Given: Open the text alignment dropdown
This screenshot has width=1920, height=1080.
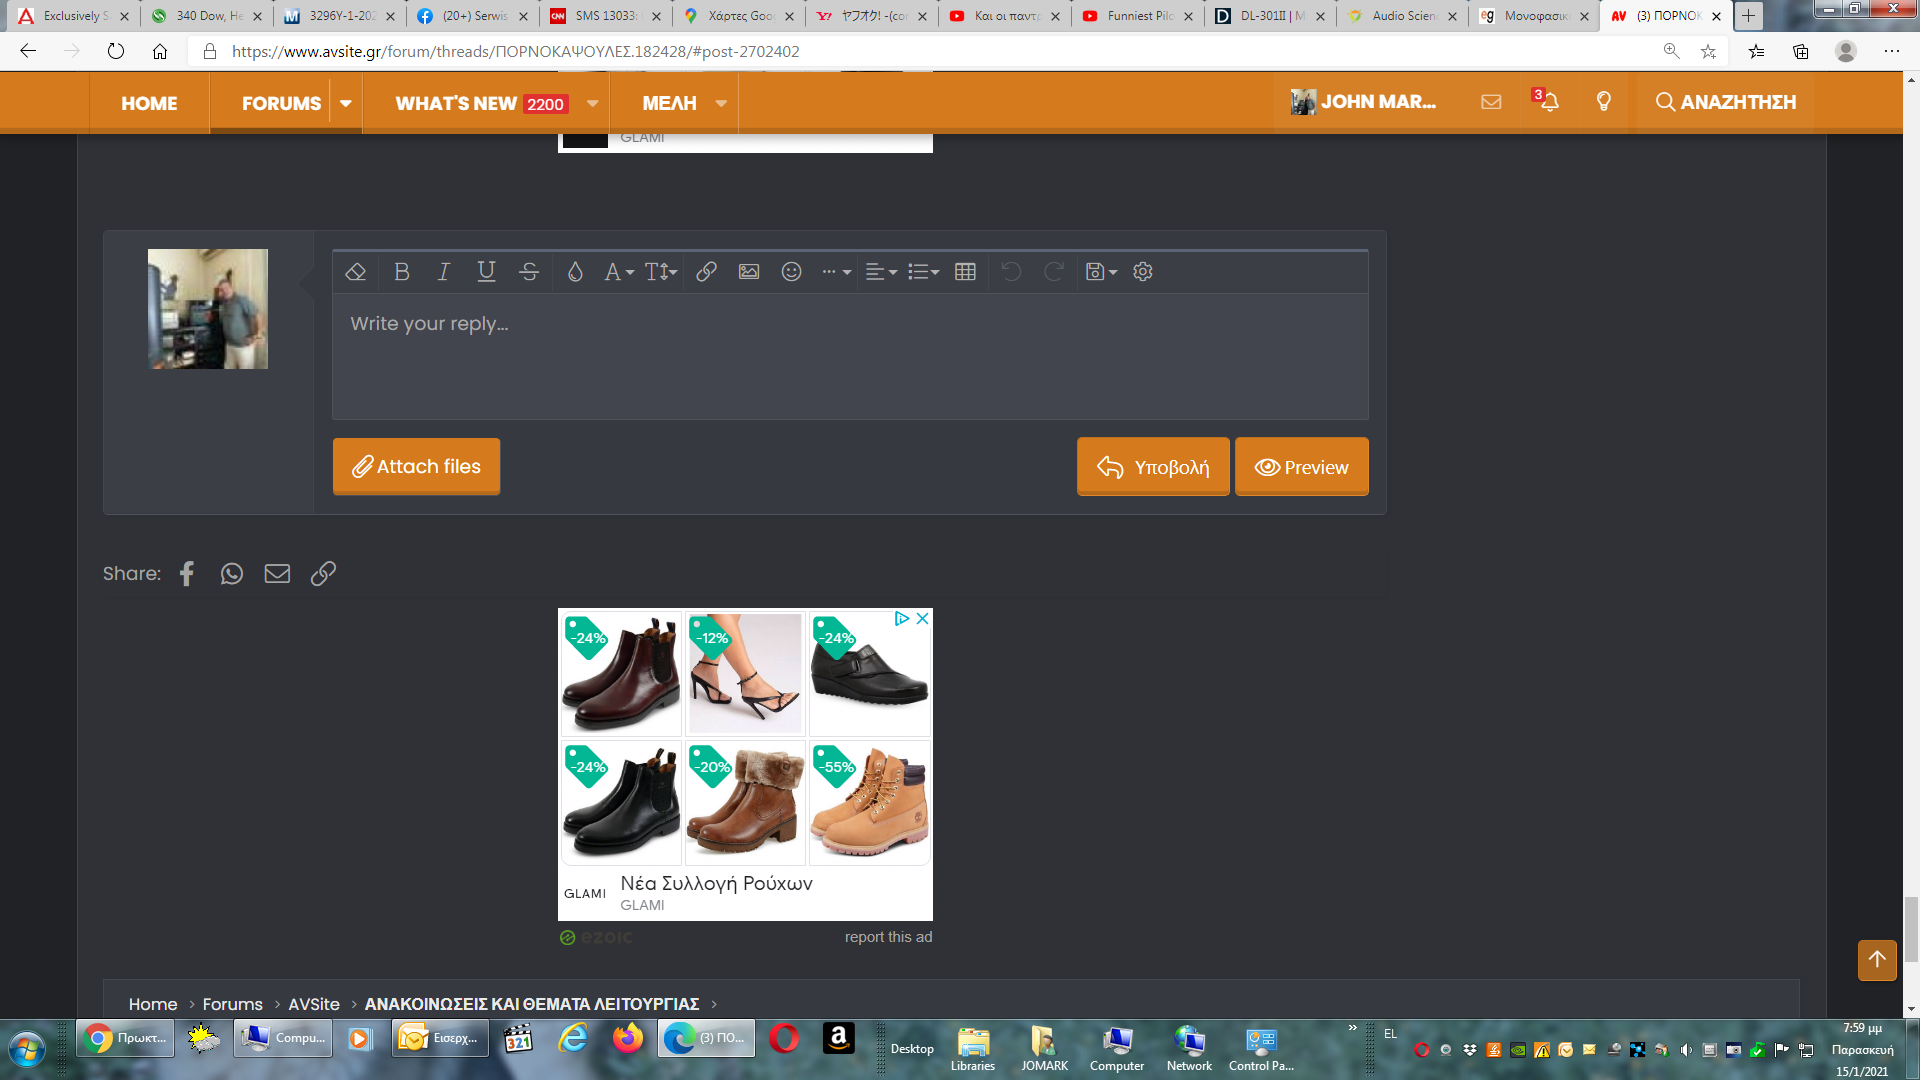Looking at the screenshot, I should click(880, 272).
